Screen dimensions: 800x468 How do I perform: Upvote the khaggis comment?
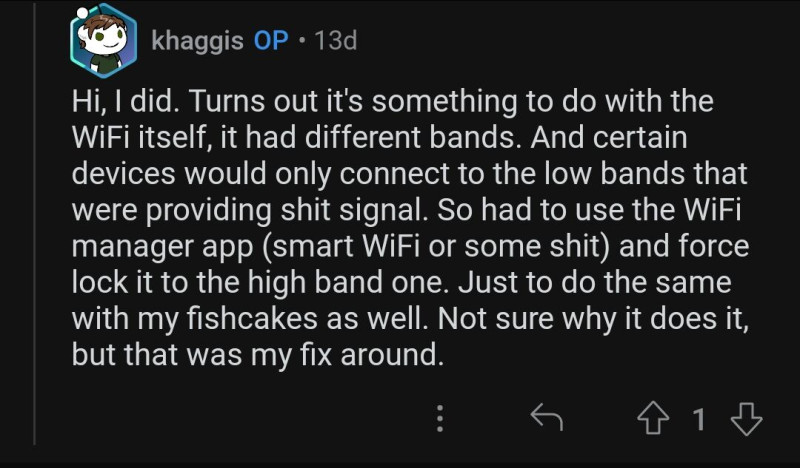pyautogui.click(x=653, y=418)
